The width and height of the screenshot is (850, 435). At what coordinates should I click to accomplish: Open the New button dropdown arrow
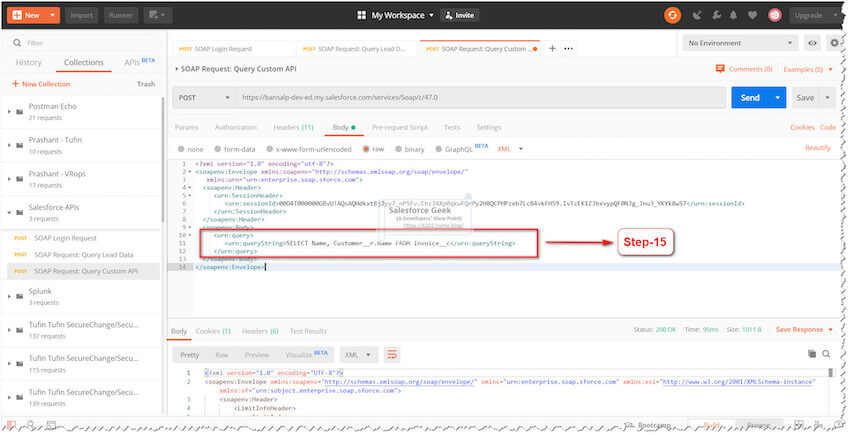pos(52,15)
